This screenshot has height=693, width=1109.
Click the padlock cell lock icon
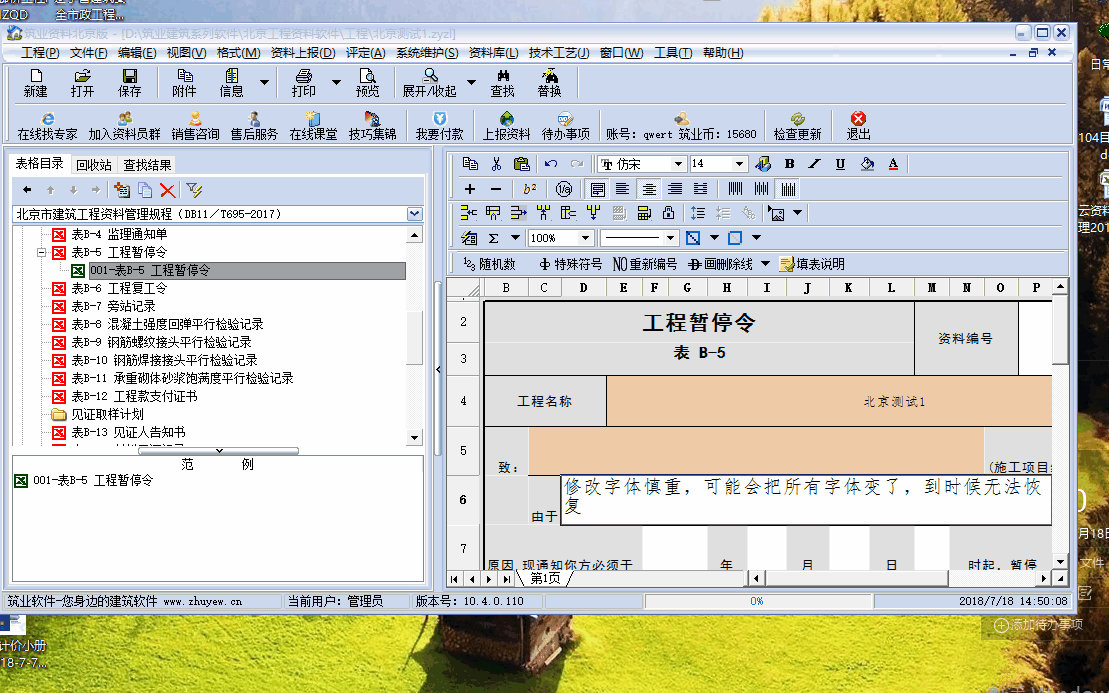(668, 212)
